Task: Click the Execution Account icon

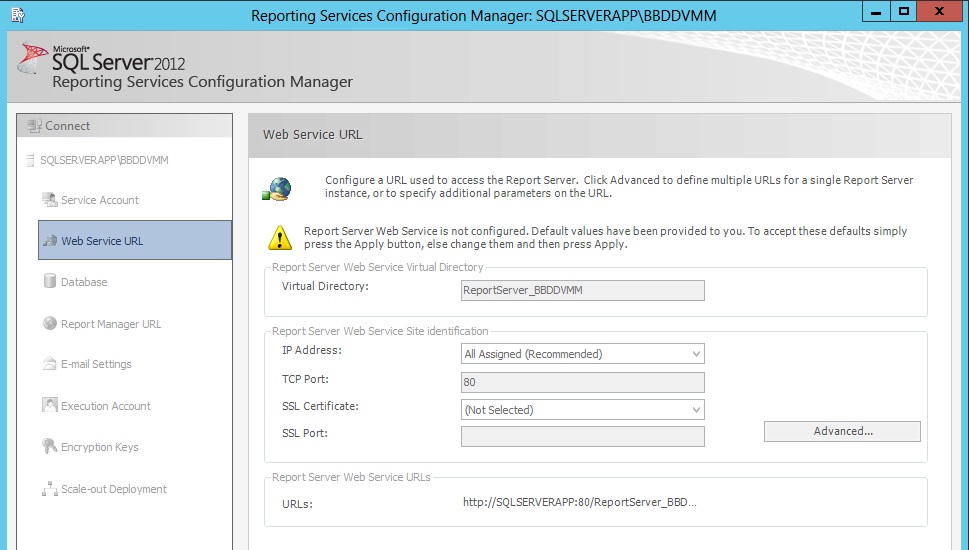Action: pos(50,406)
